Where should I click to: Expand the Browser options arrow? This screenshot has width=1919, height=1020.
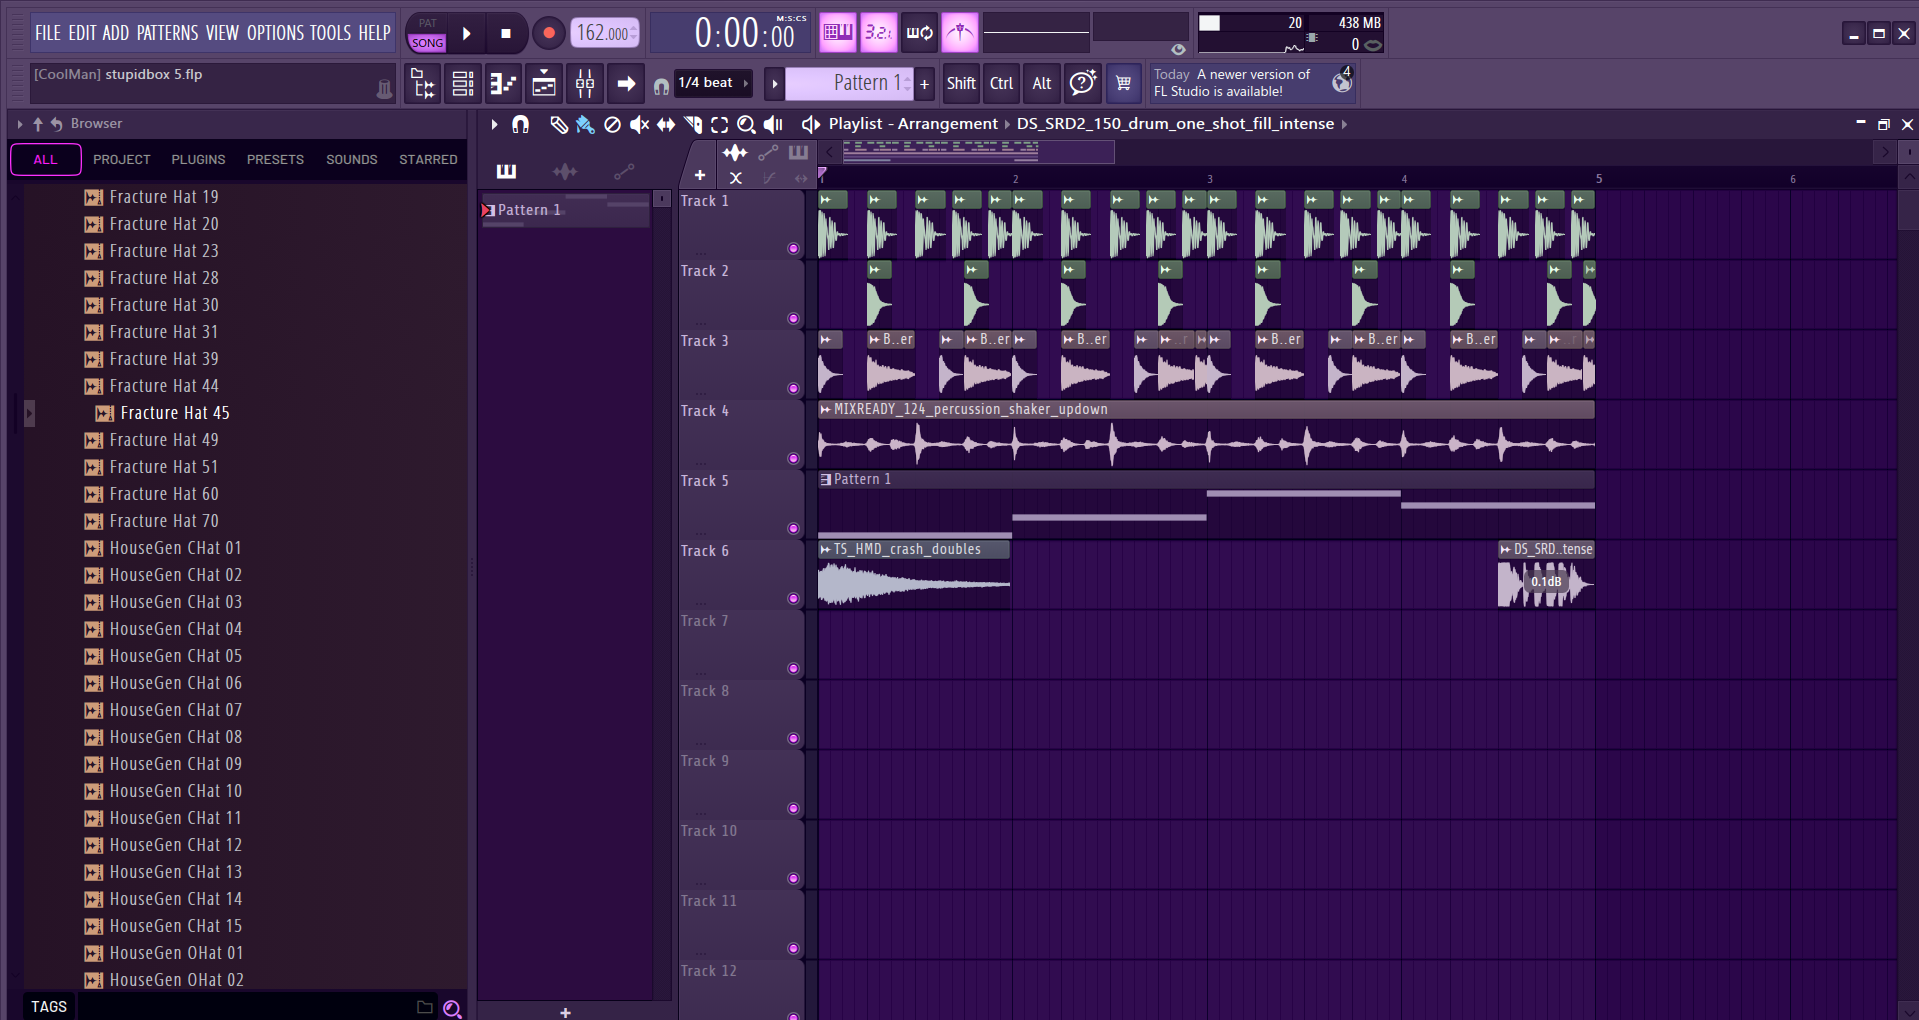point(20,124)
